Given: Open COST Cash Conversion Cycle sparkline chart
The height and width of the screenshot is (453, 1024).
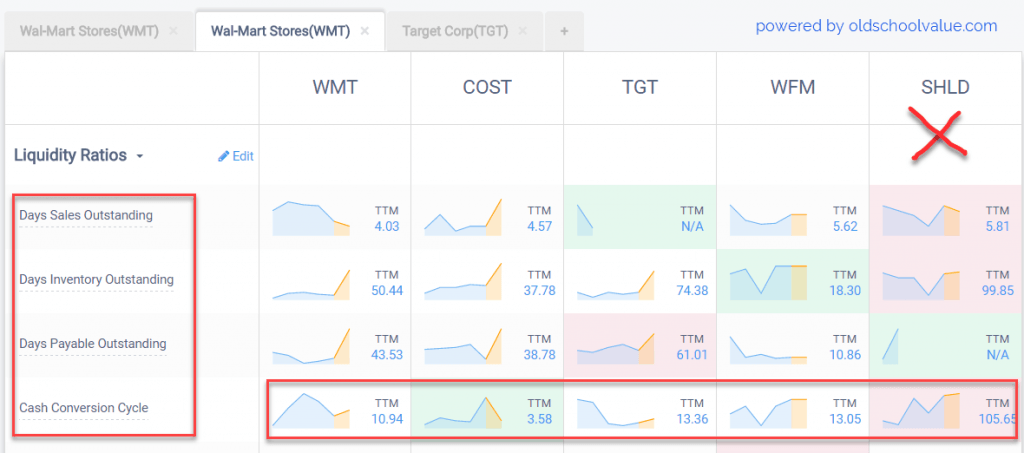Looking at the screenshot, I should 463,412.
